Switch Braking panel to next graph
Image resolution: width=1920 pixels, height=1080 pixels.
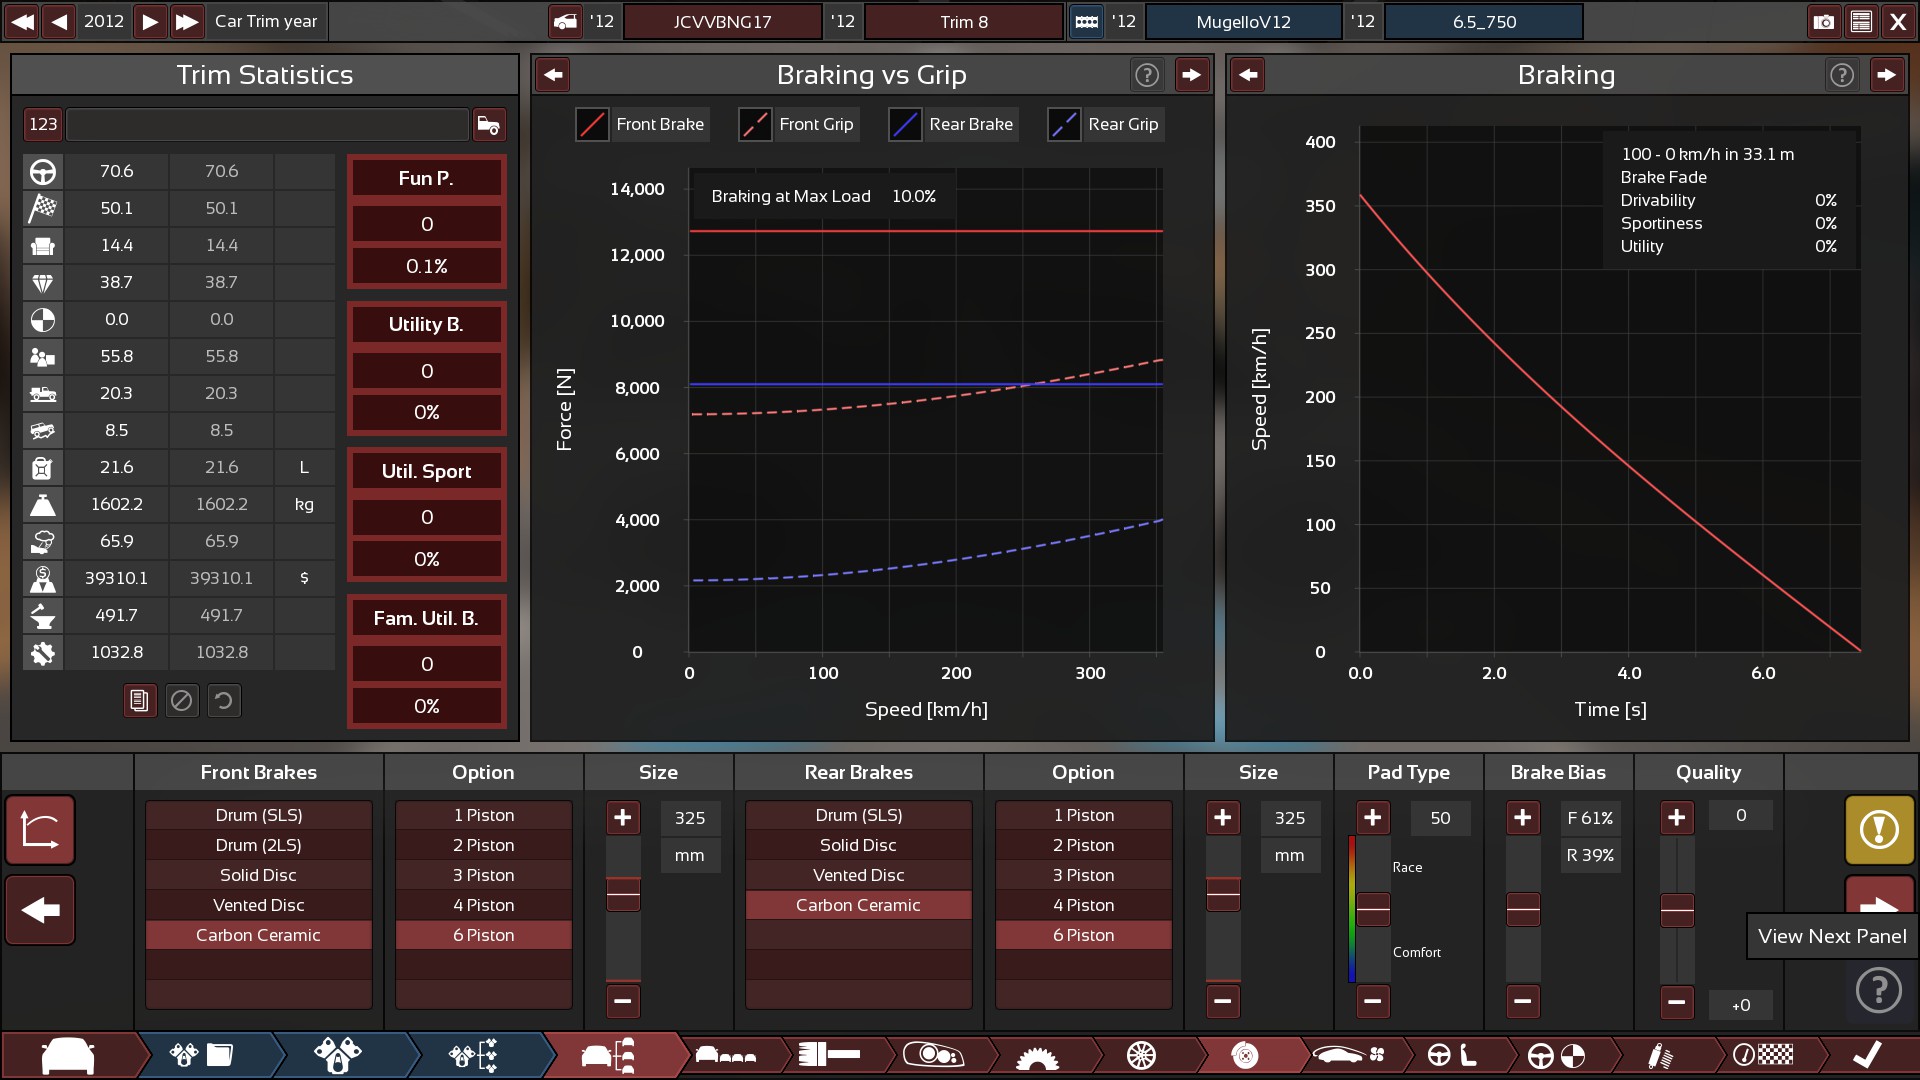coord(1886,75)
